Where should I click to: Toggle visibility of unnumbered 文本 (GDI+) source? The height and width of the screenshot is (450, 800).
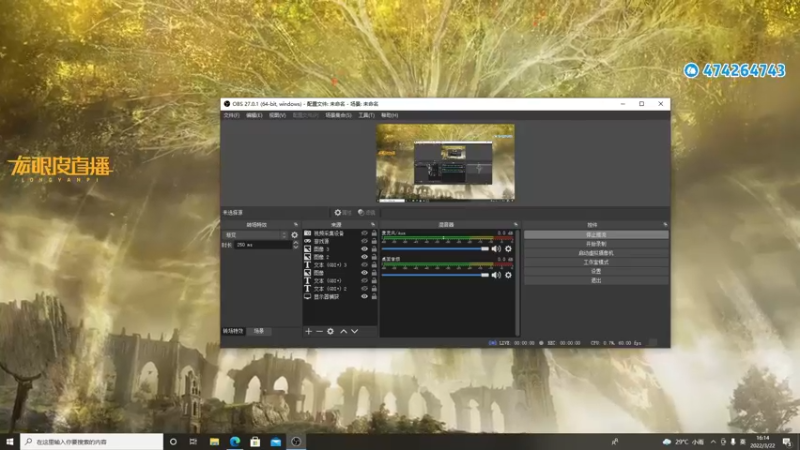tap(364, 281)
